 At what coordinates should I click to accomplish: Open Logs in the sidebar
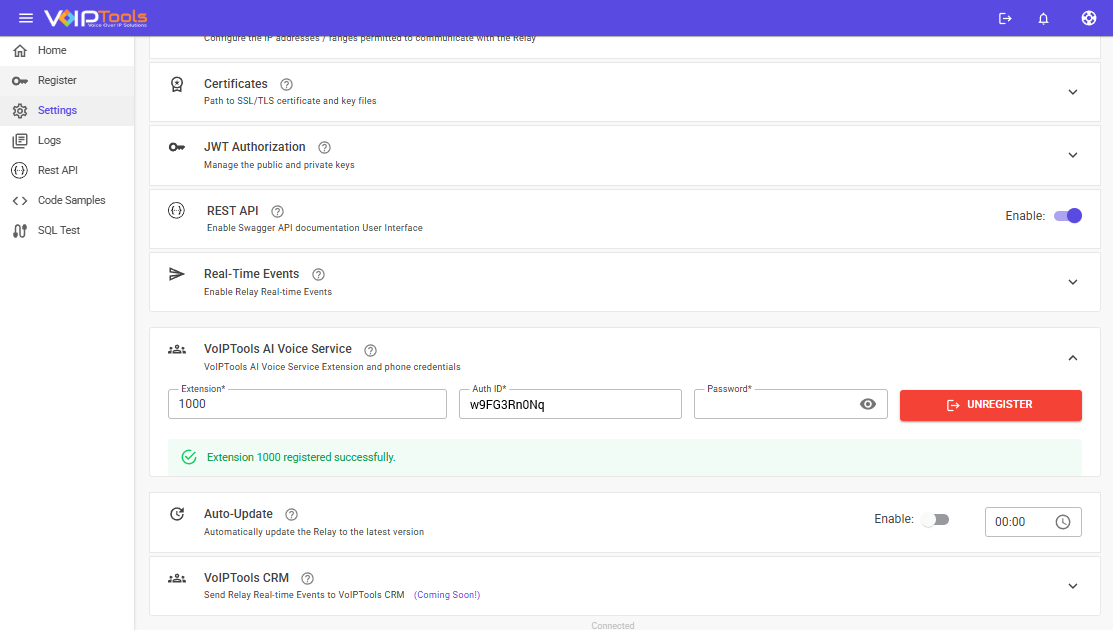(49, 140)
